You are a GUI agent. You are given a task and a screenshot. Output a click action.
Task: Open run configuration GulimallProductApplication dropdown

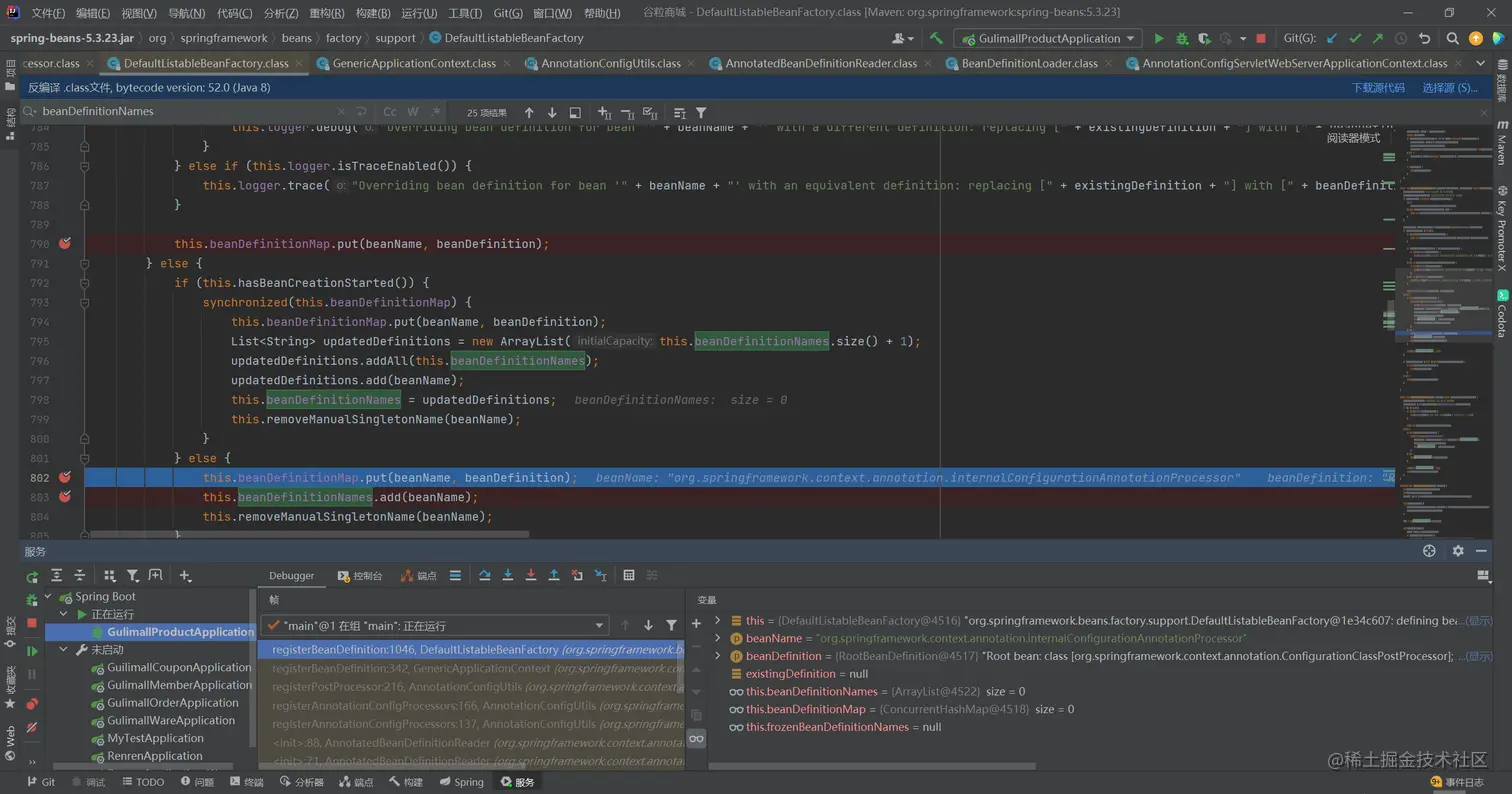[x=1047, y=38]
